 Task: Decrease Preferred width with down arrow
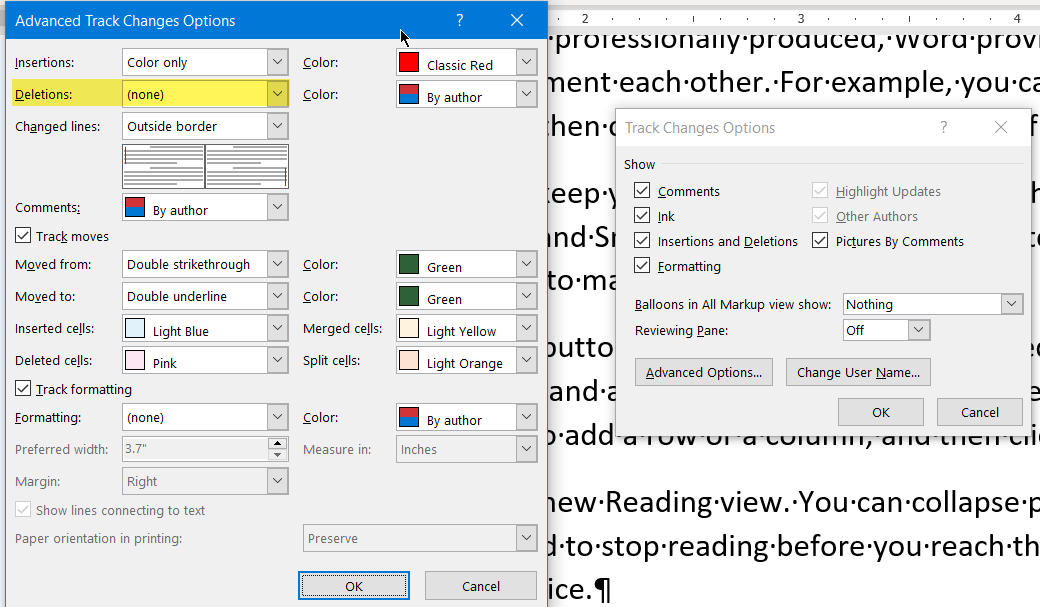tap(278, 455)
